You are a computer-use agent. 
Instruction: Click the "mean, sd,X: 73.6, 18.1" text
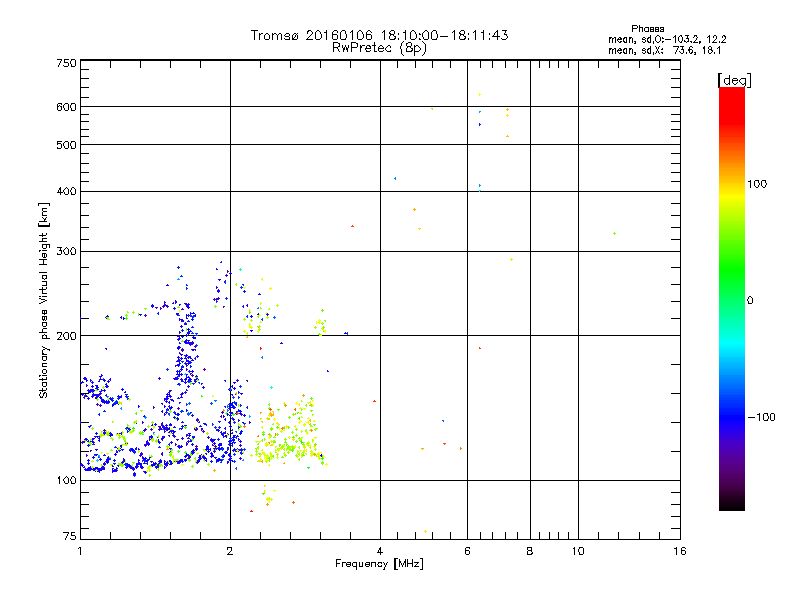coord(664,50)
